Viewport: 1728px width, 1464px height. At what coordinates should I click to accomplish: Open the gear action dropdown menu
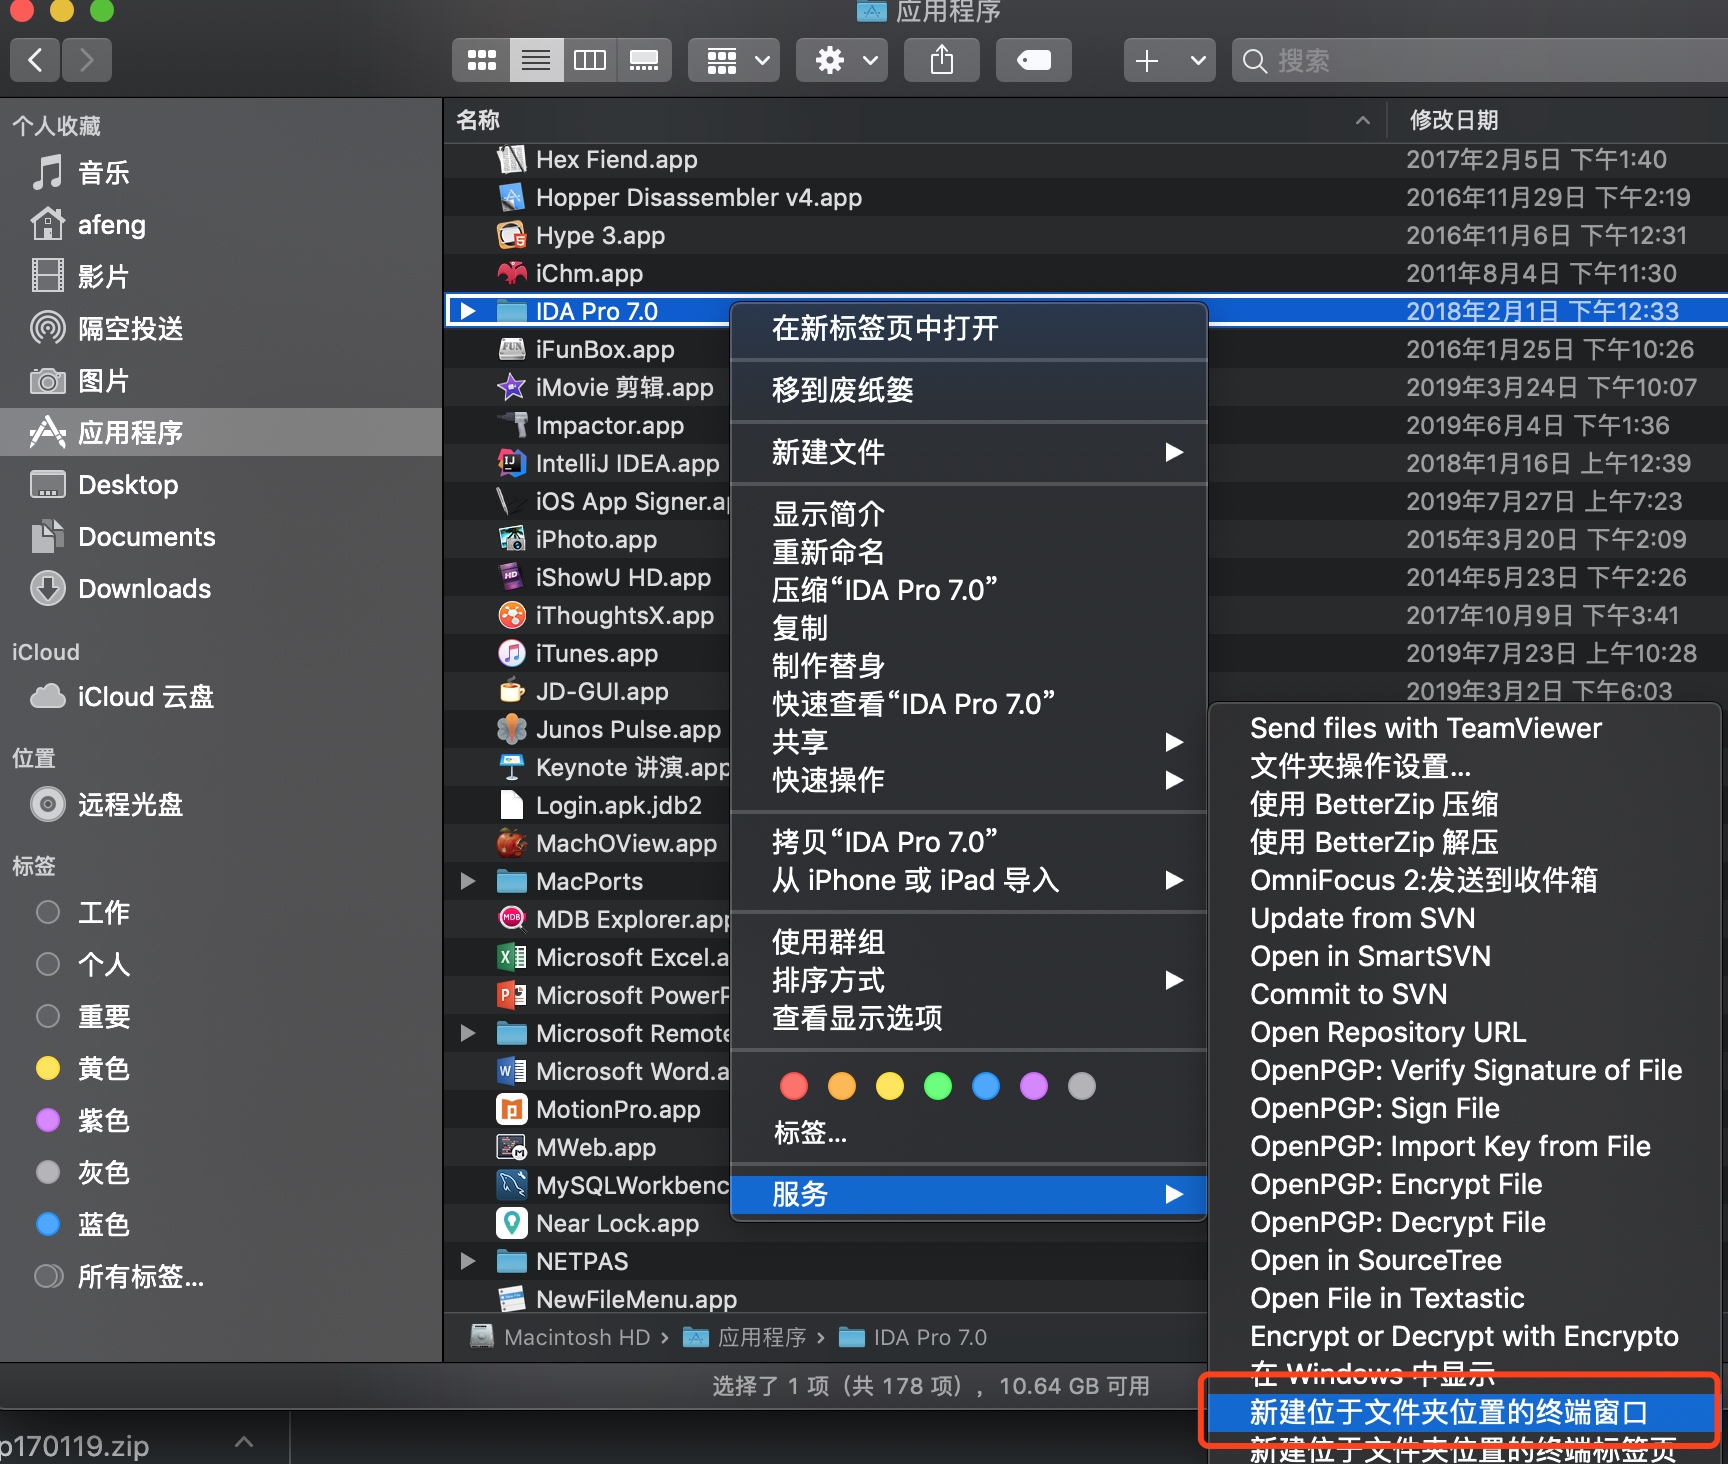pyautogui.click(x=843, y=60)
